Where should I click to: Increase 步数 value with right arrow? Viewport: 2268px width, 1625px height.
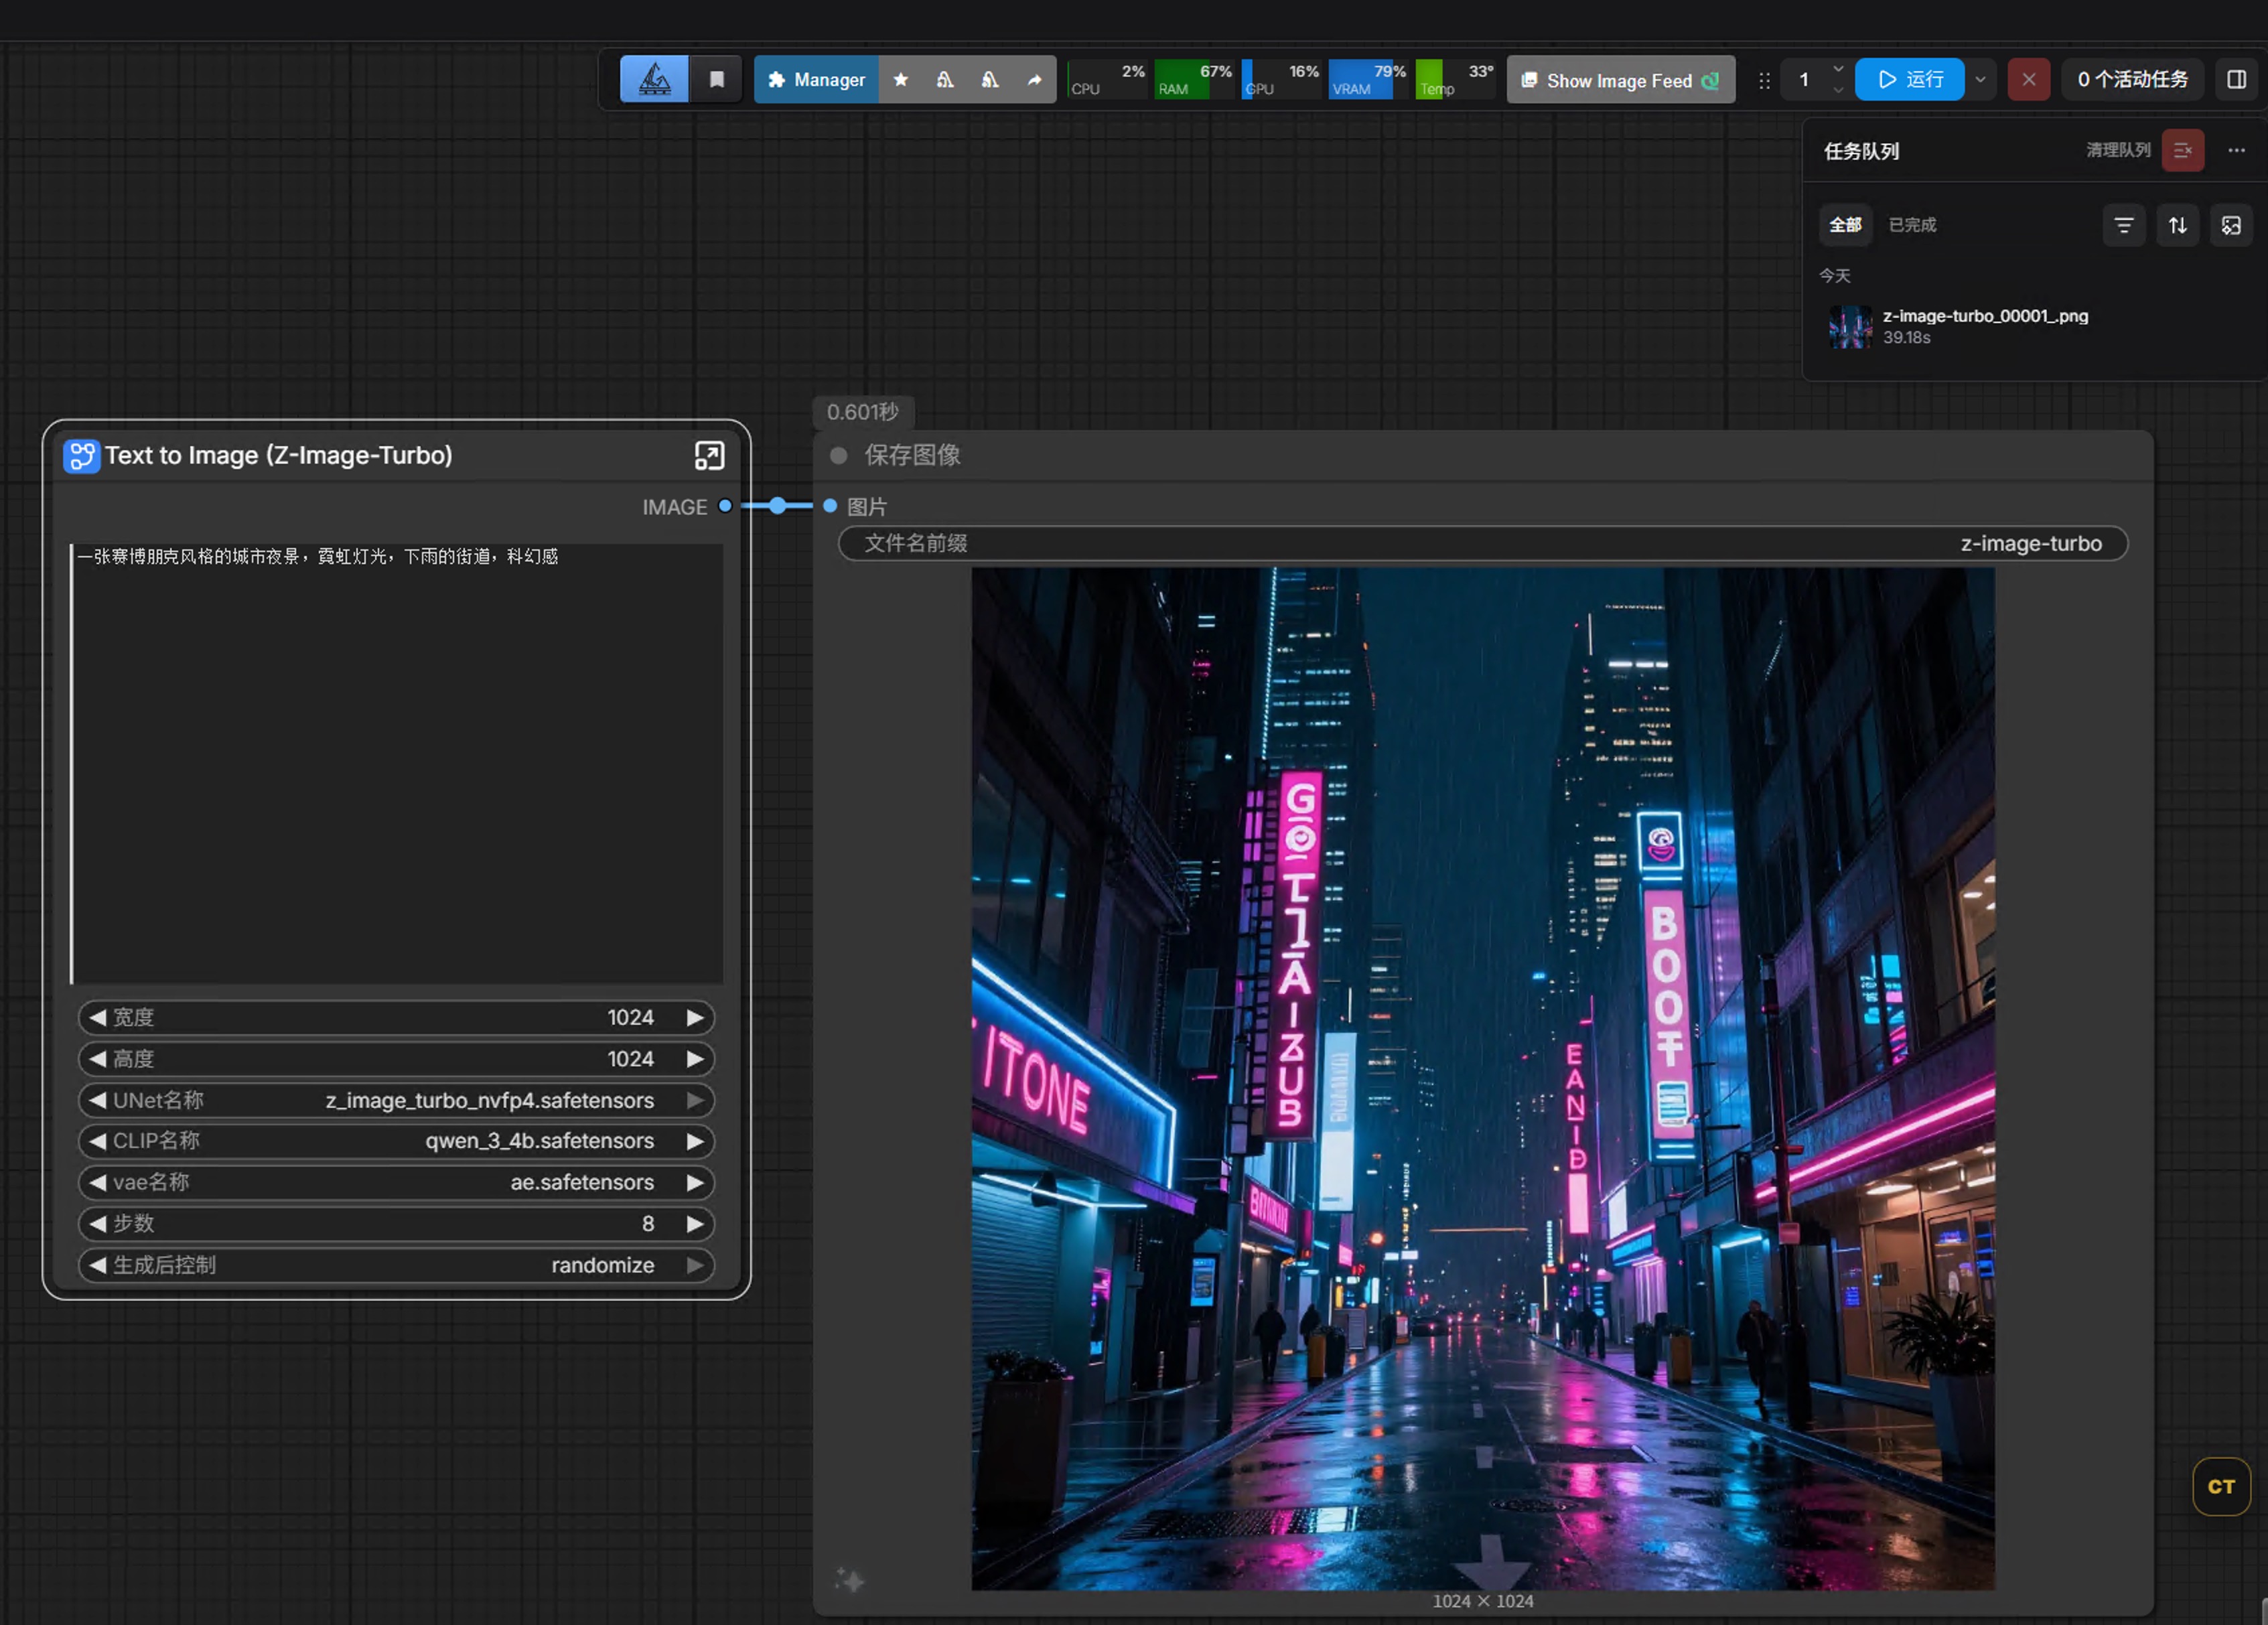point(694,1224)
